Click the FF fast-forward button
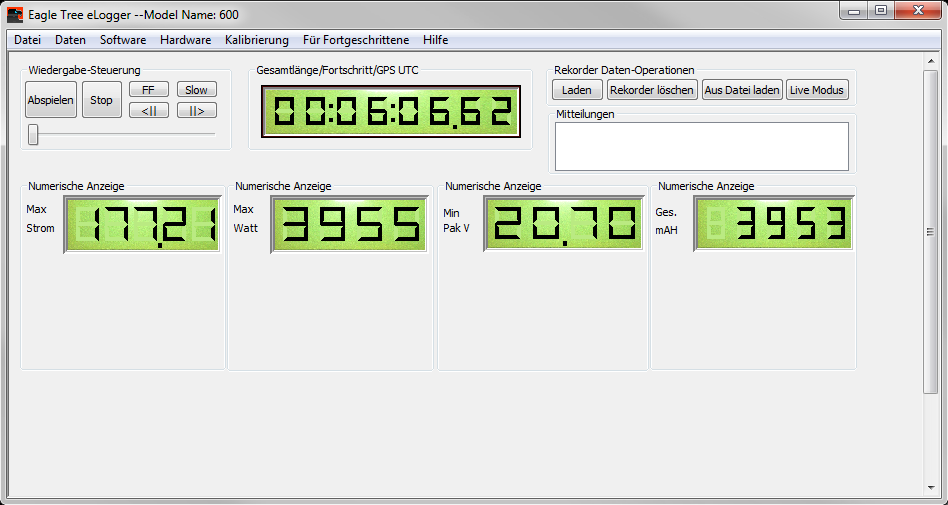The width and height of the screenshot is (948, 505). [149, 90]
